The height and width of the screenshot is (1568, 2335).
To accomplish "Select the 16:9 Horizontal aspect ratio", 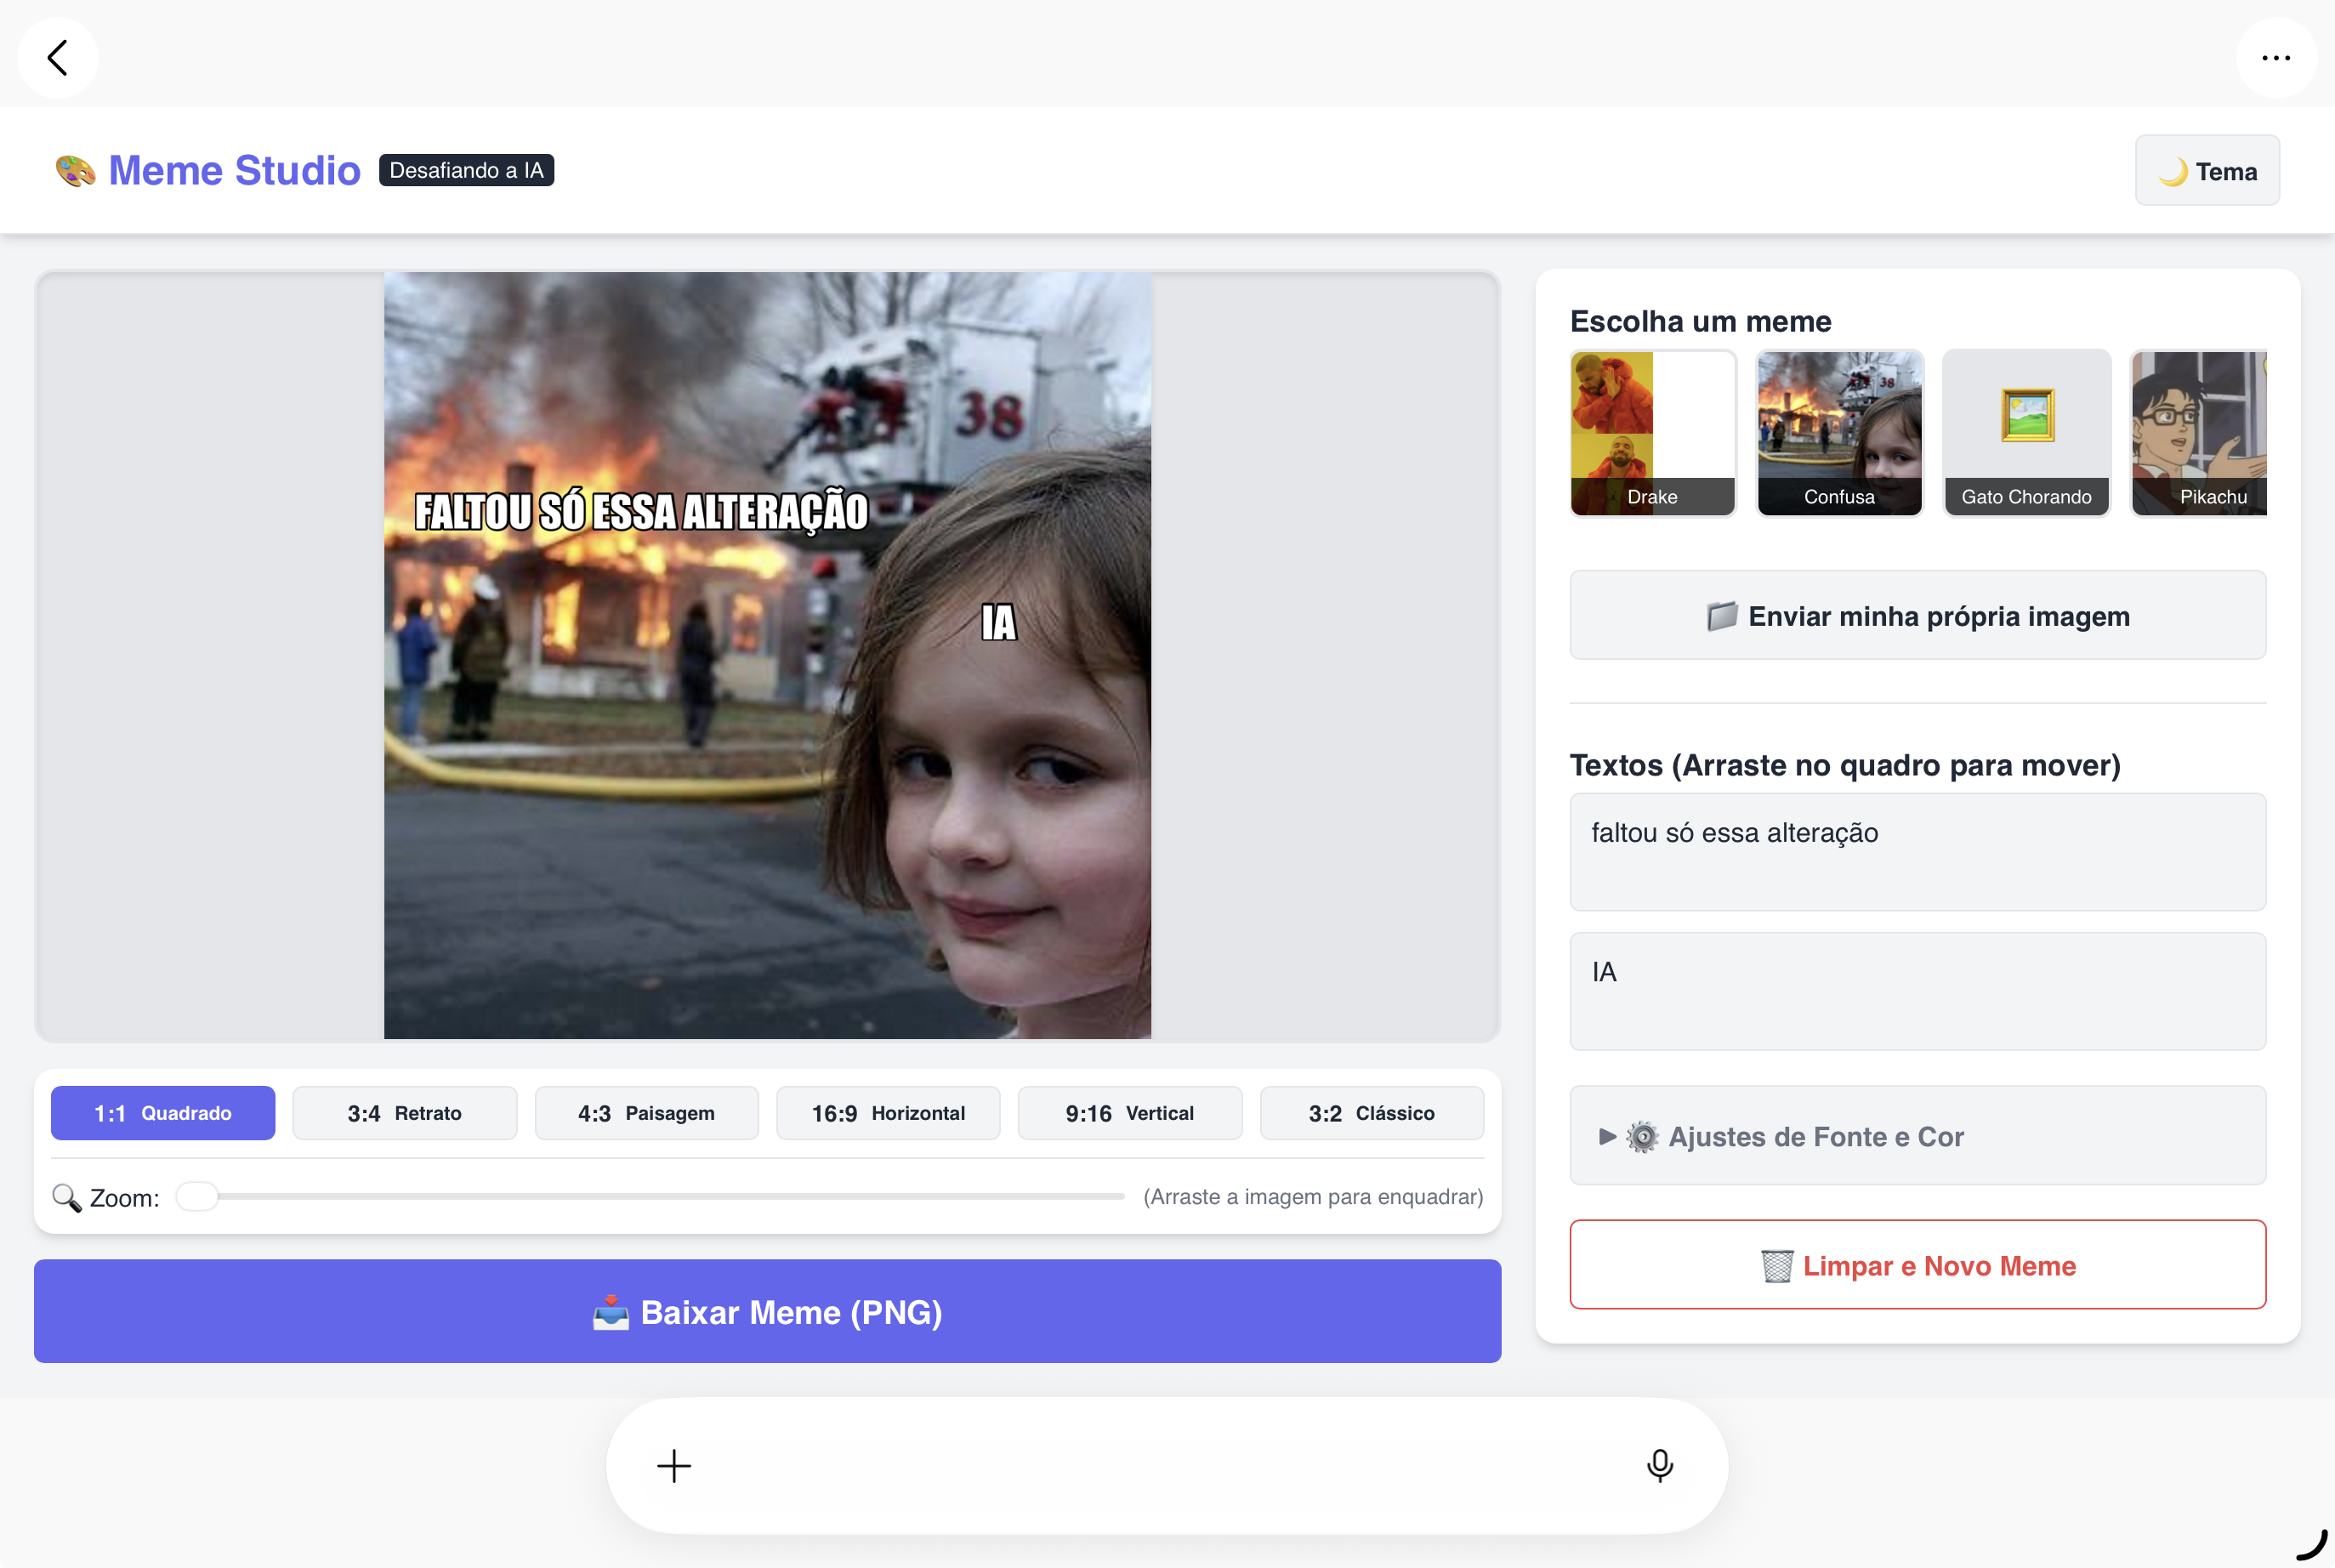I will 888,1113.
